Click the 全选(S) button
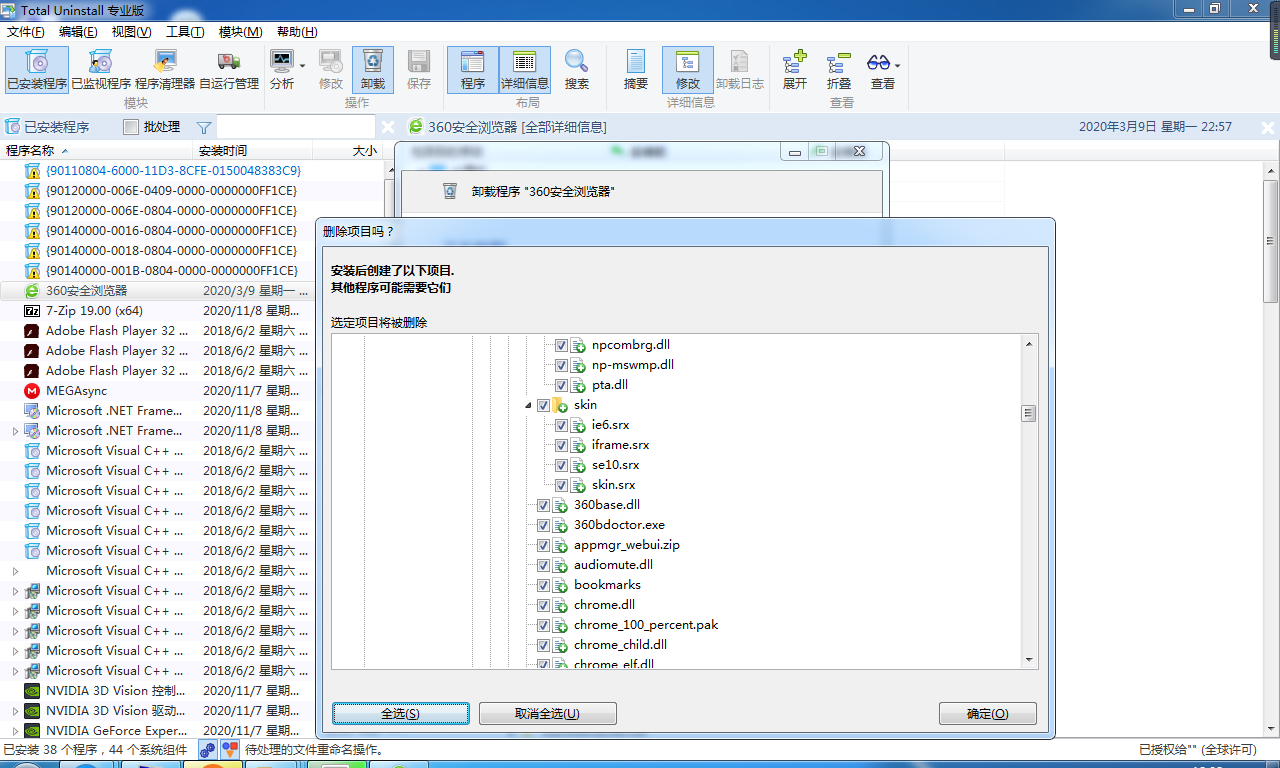 400,713
